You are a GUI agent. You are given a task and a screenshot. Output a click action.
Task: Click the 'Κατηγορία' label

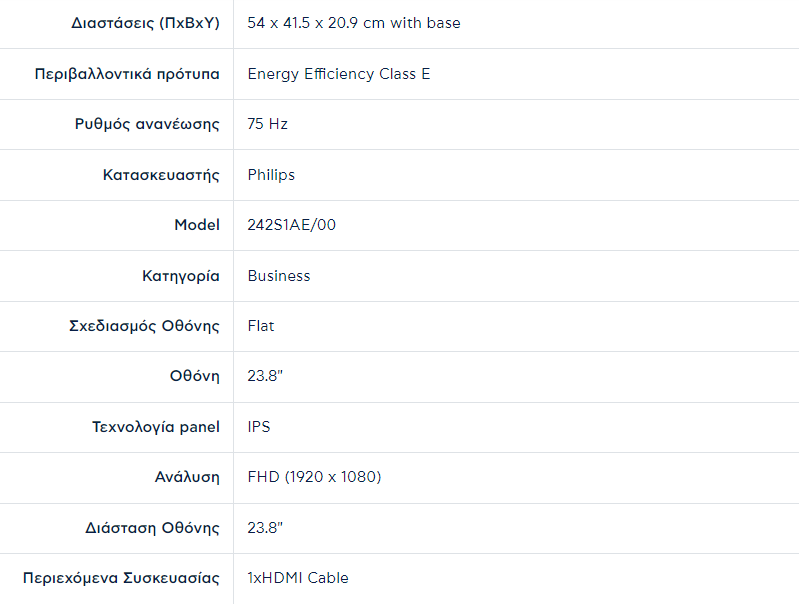click(x=181, y=276)
